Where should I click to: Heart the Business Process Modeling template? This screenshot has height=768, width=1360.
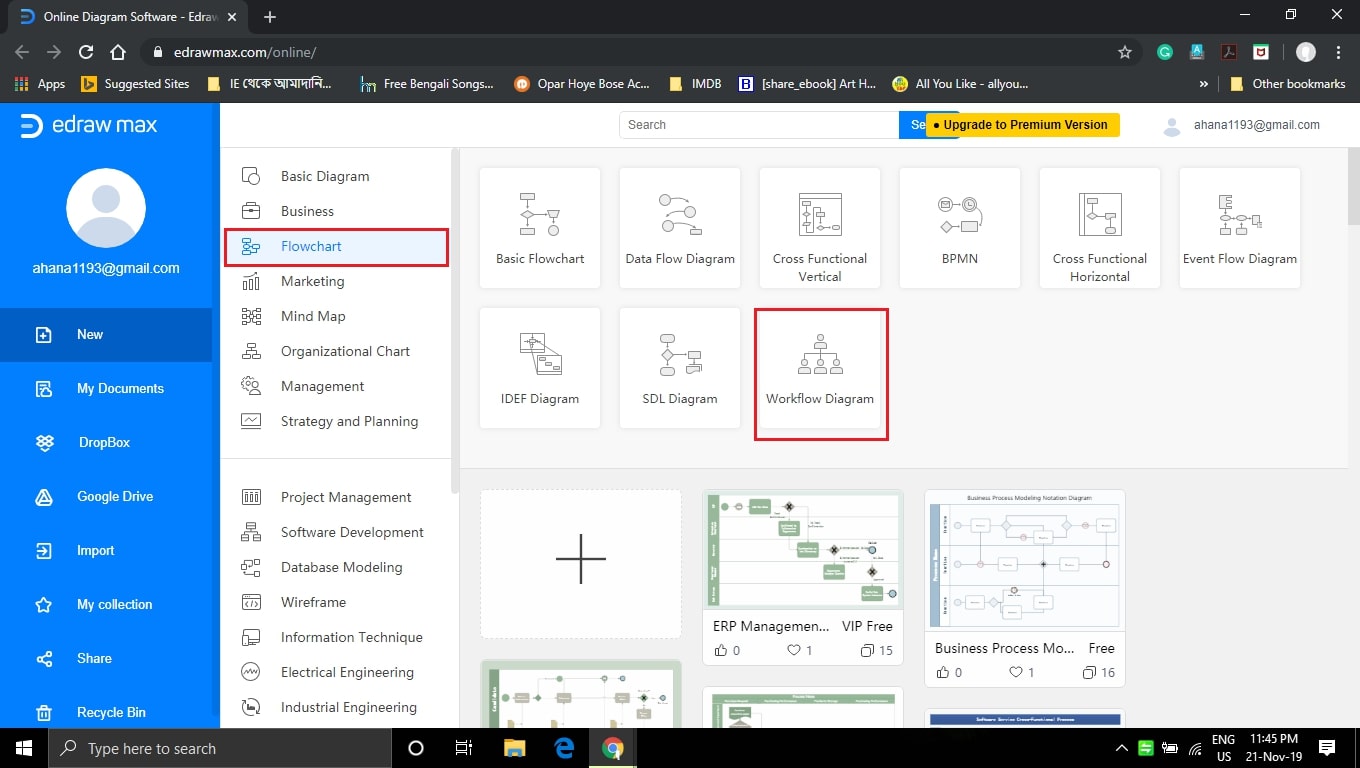point(1014,672)
